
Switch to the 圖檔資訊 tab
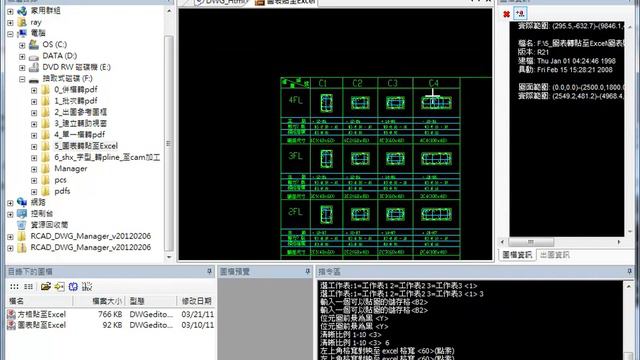tap(517, 255)
